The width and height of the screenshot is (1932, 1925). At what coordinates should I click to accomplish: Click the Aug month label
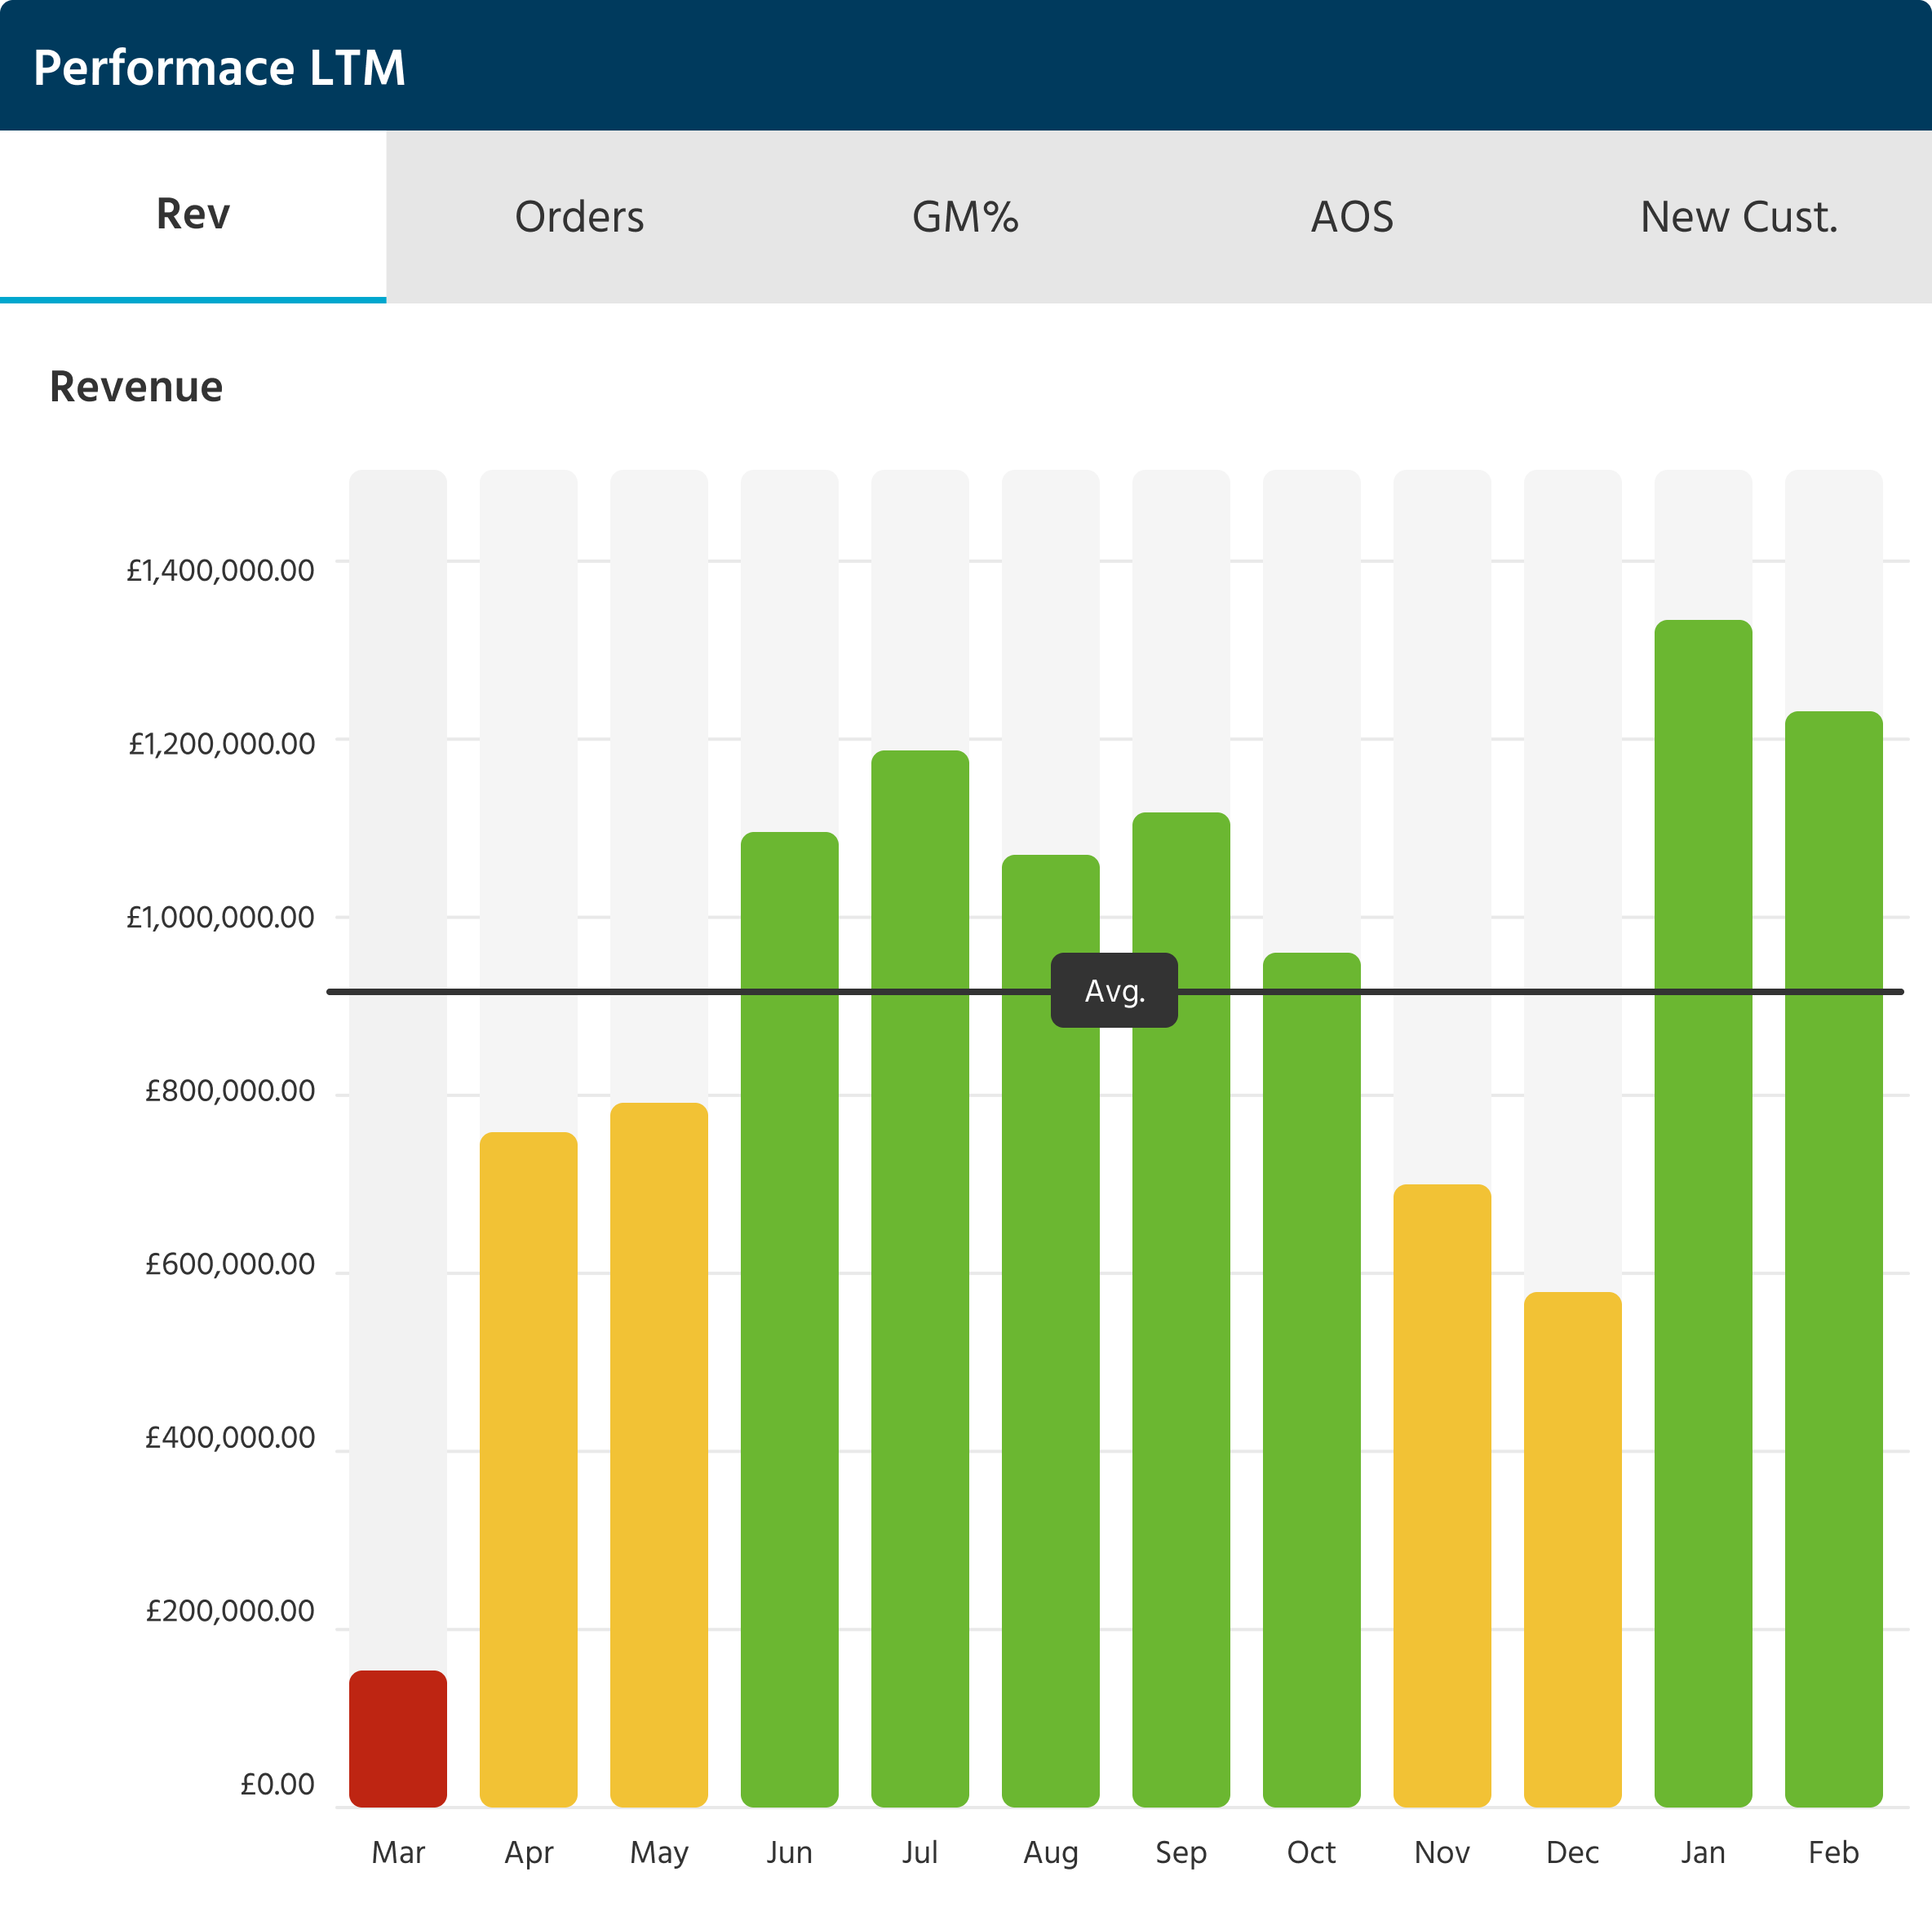point(1050,1854)
